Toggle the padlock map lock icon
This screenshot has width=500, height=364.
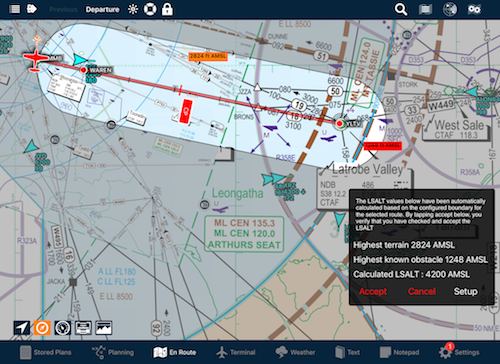point(167,9)
